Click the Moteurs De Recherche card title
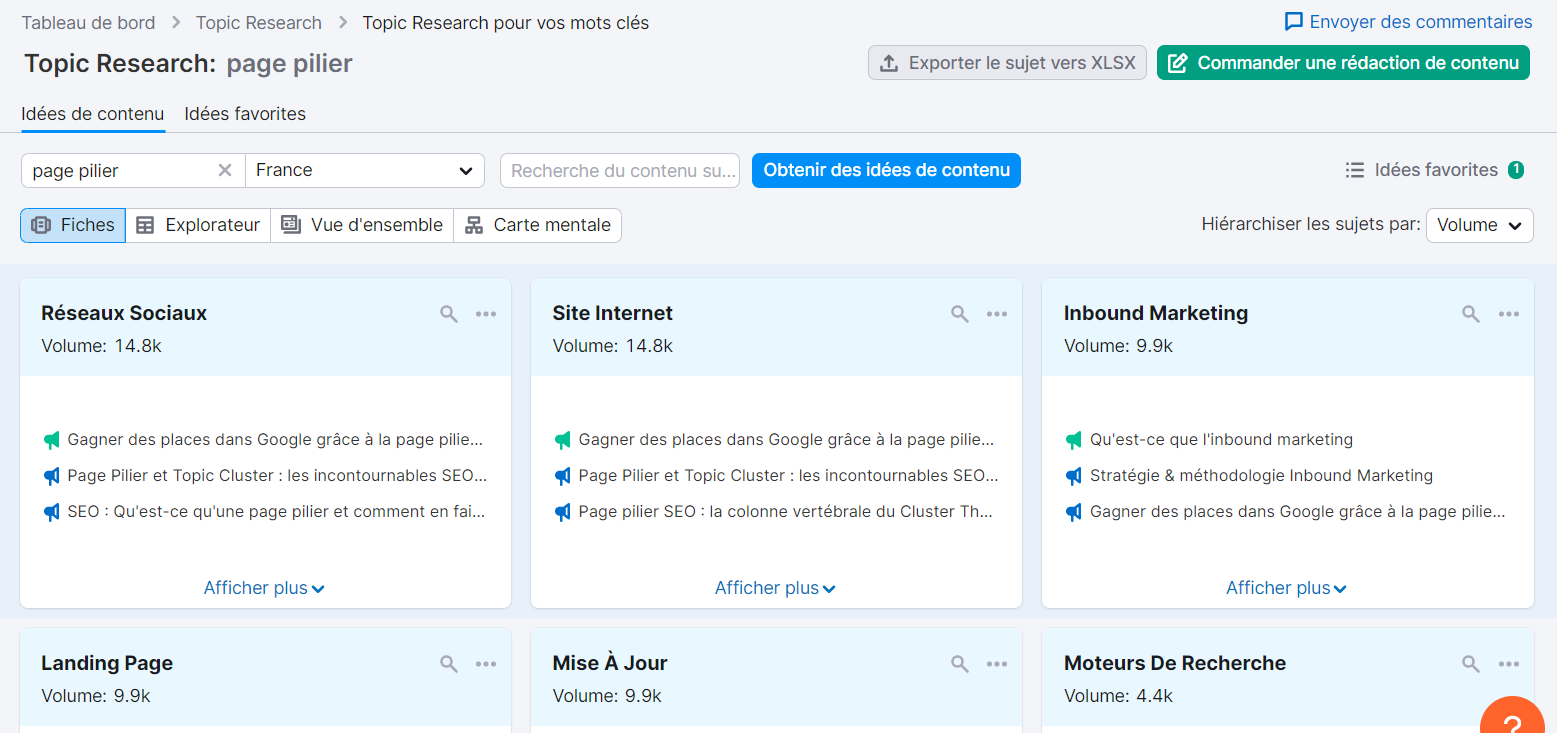This screenshot has height=733, width=1557. 1175,663
